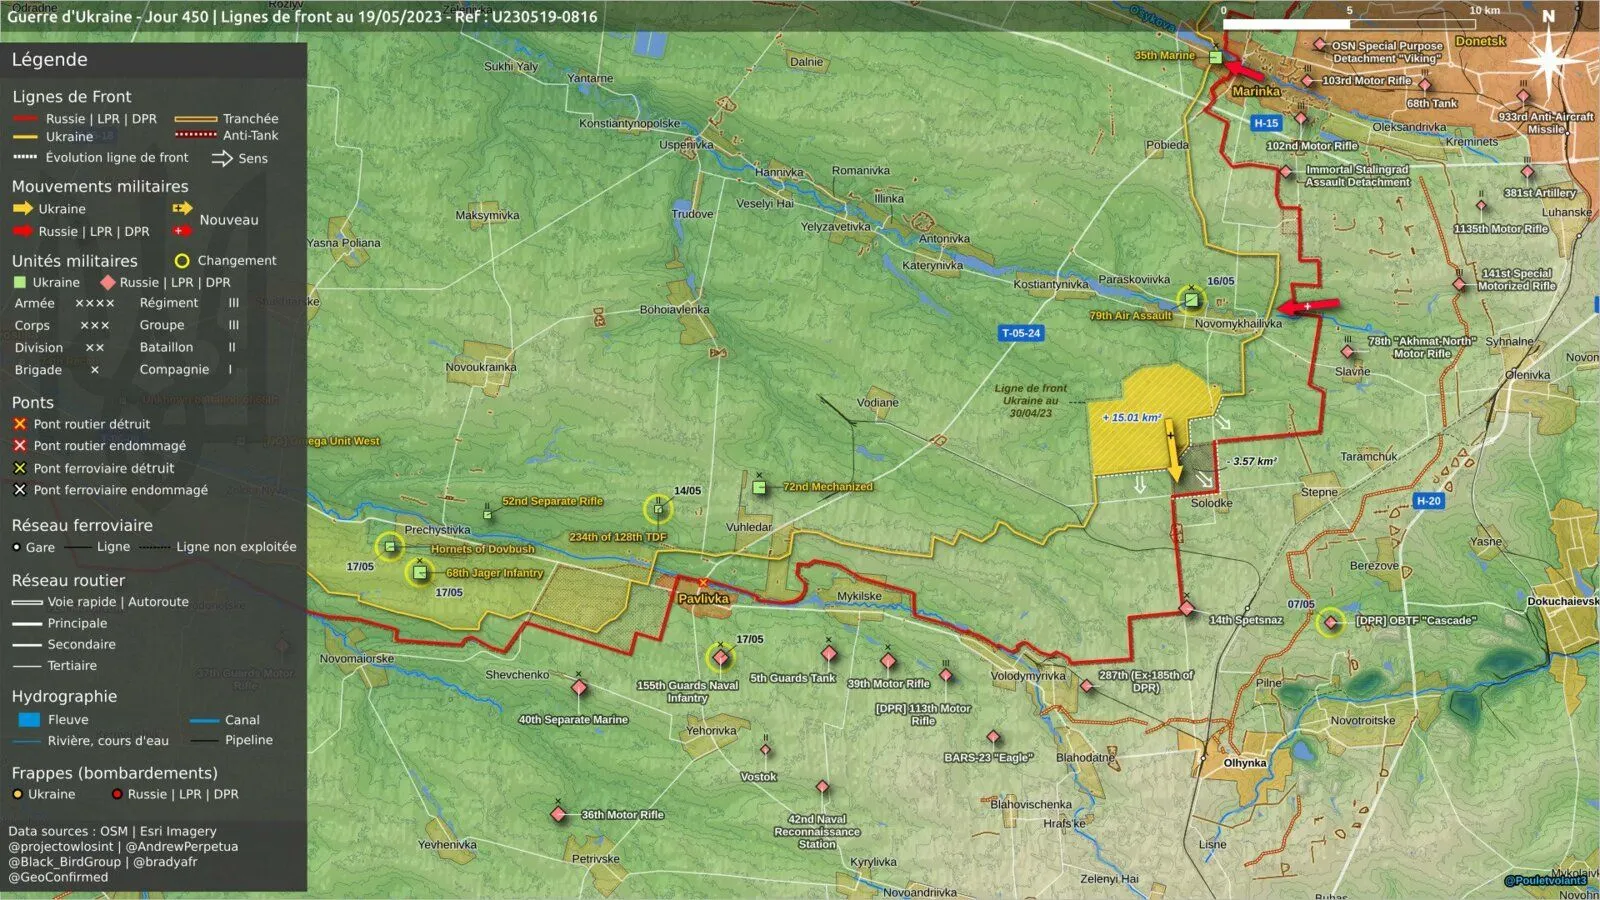Image resolution: width=1600 pixels, height=900 pixels.
Task: Click the blue Fleuve legend swatch
Action: tap(29, 719)
